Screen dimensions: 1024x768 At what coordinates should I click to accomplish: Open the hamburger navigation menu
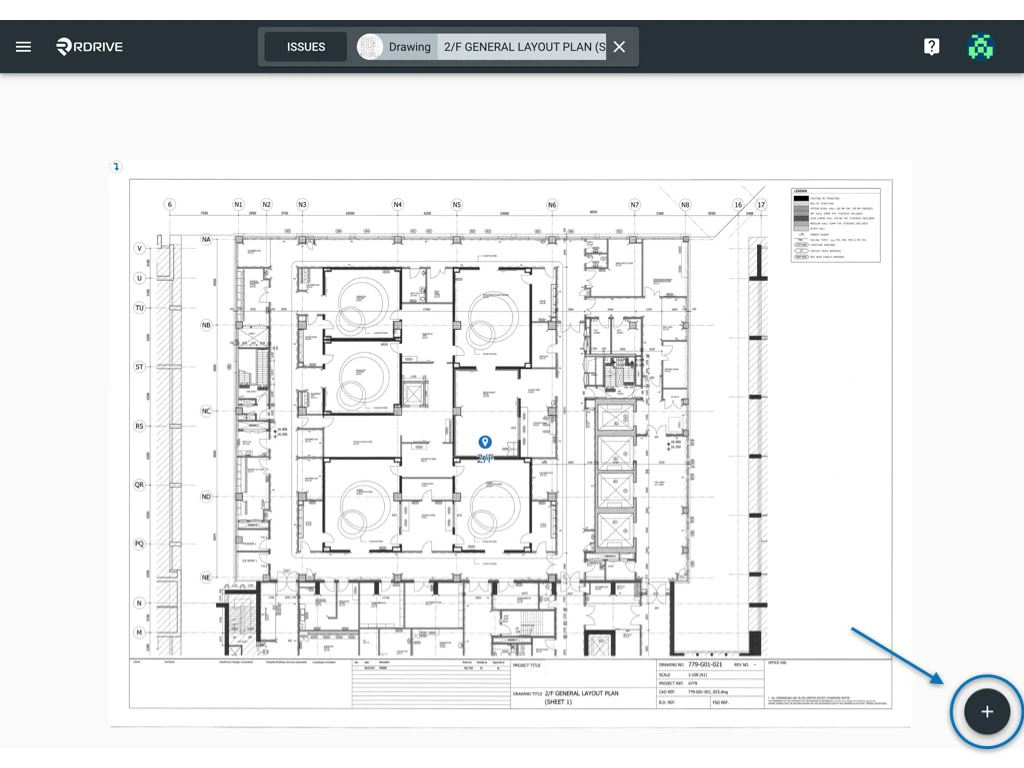point(23,46)
